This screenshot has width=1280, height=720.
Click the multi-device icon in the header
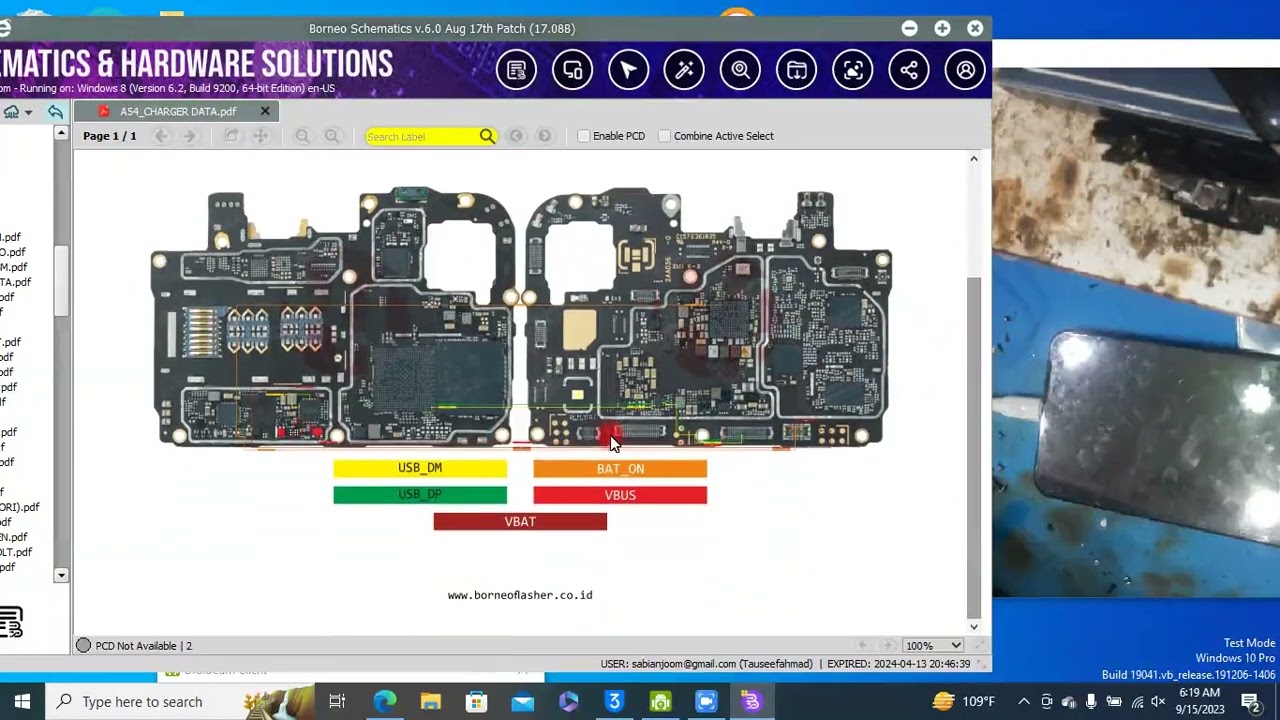point(572,70)
